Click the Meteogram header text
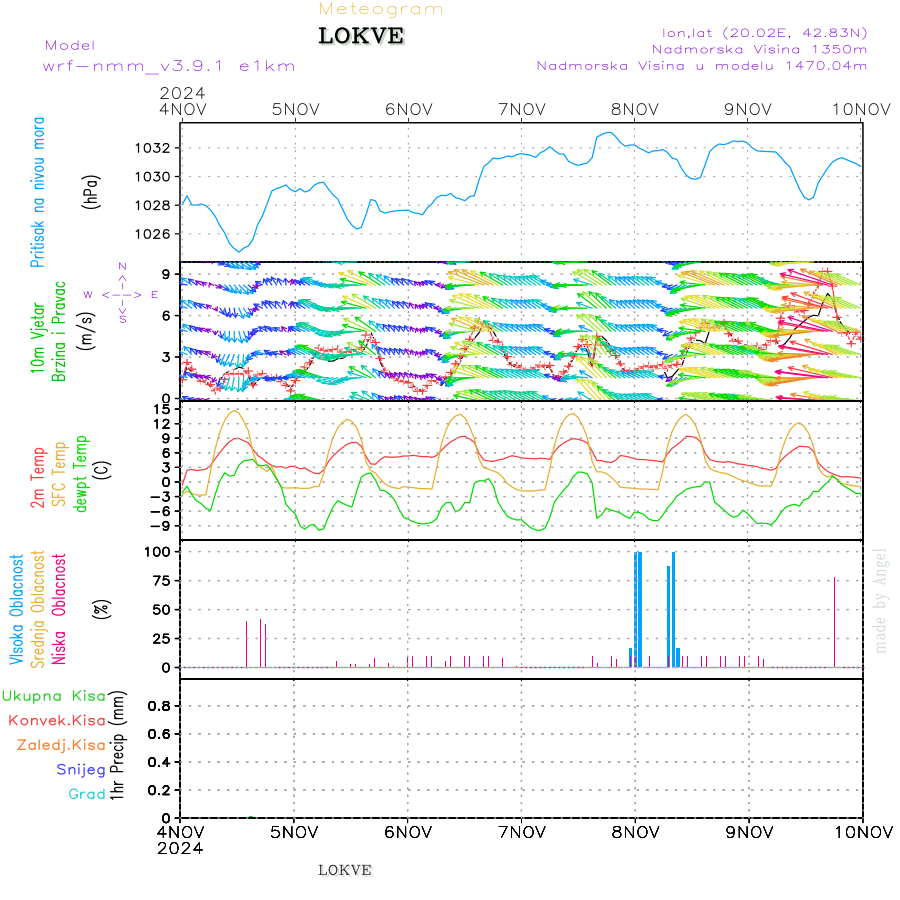Viewport: 900px width, 900px height. [381, 9]
